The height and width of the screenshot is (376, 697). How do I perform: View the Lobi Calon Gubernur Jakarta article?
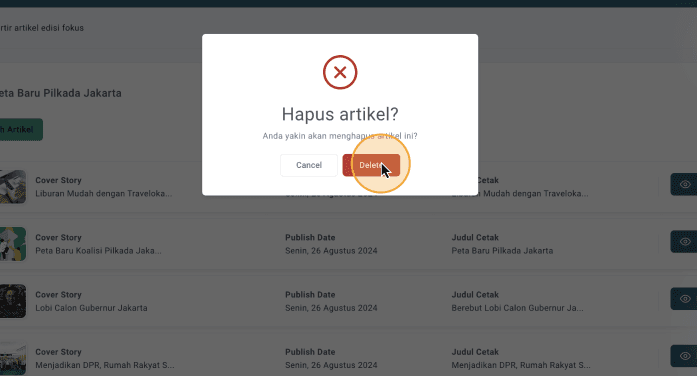coord(684,299)
